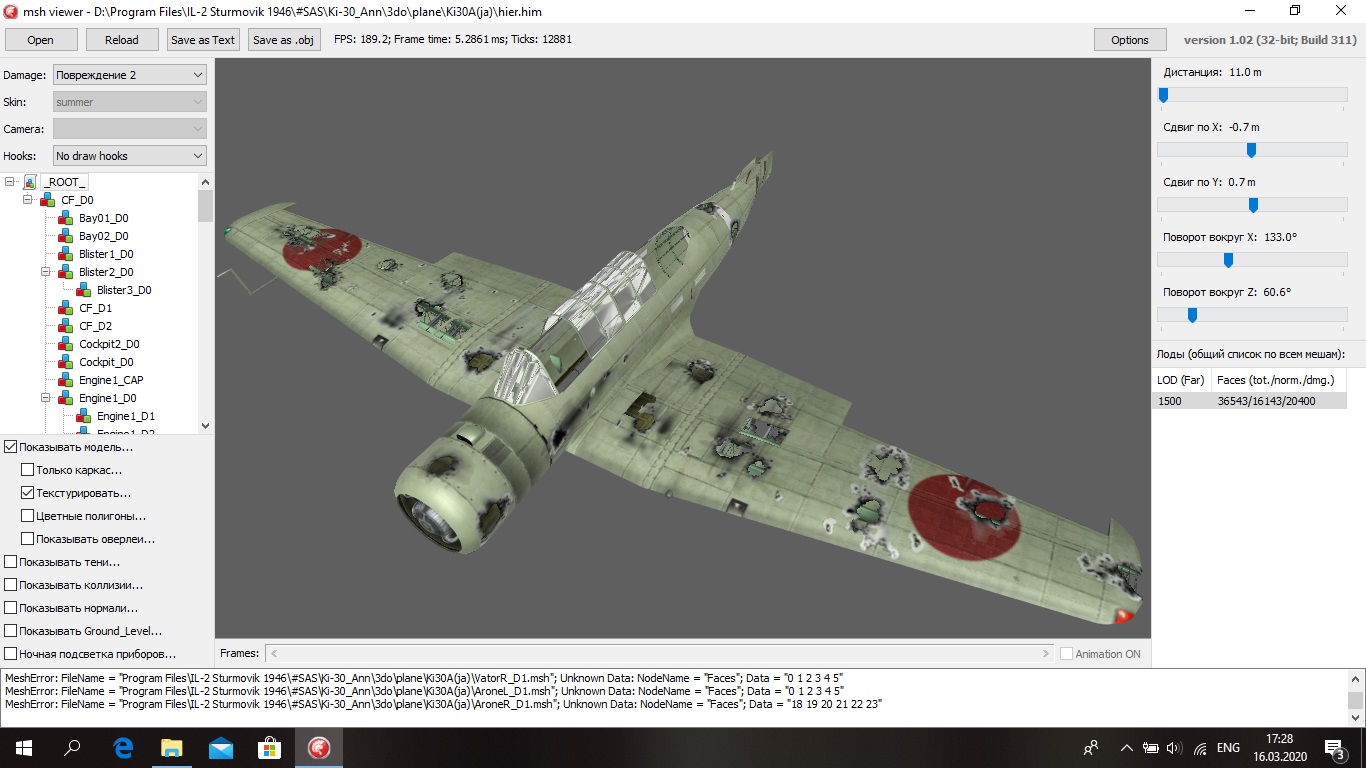The image size is (1366, 768).
Task: Open the Hooks dropdown
Action: [x=129, y=156]
